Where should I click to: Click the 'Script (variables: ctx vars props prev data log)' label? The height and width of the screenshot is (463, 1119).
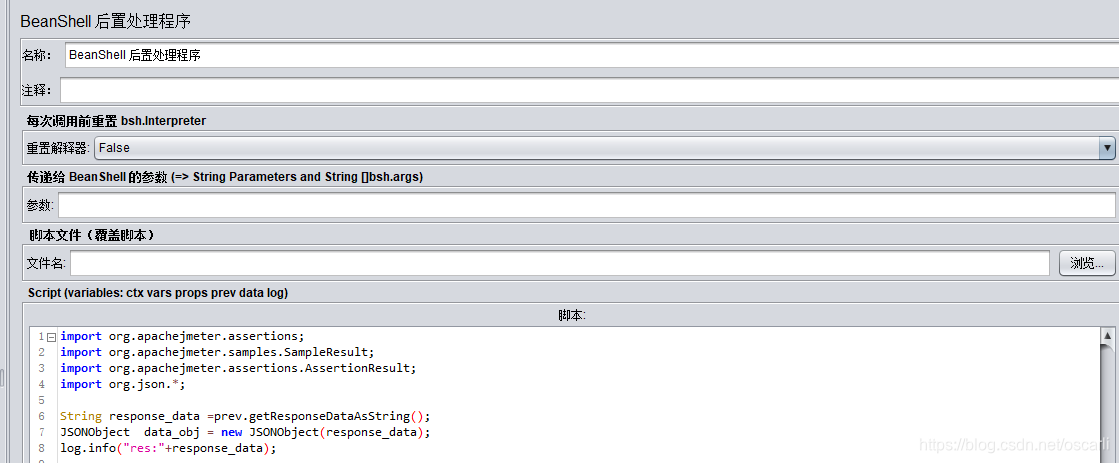click(158, 293)
